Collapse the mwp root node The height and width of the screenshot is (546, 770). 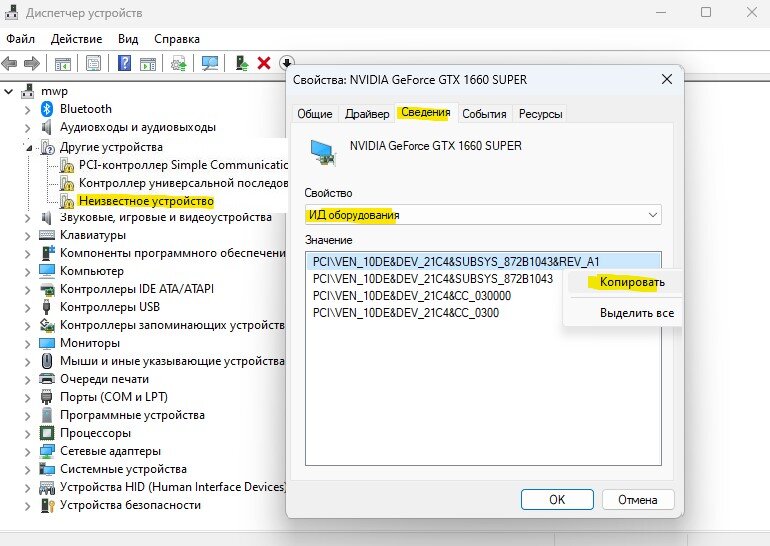(x=9, y=91)
